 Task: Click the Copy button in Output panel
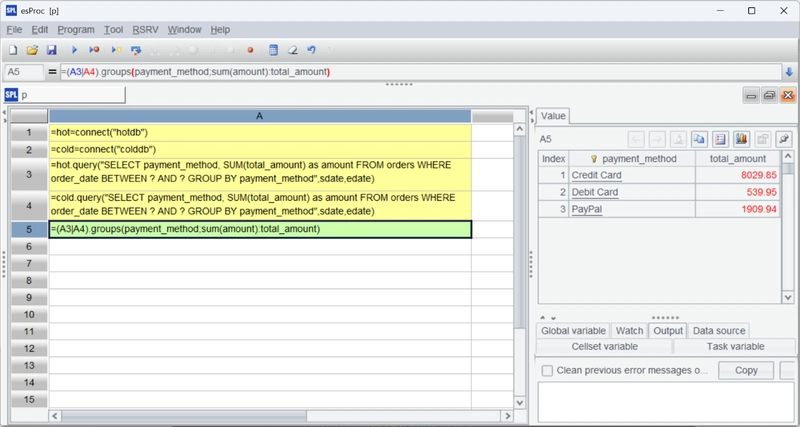(x=746, y=370)
